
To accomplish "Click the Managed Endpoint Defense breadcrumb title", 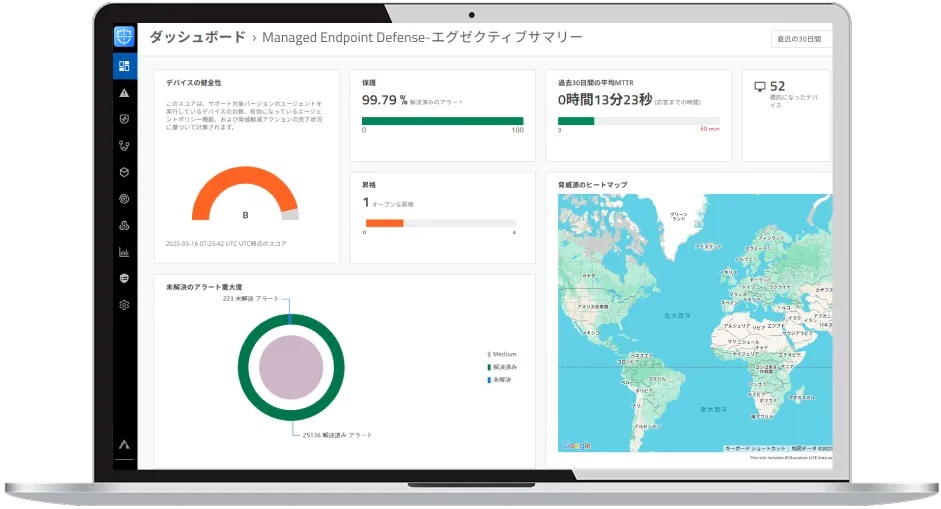I will [422, 37].
